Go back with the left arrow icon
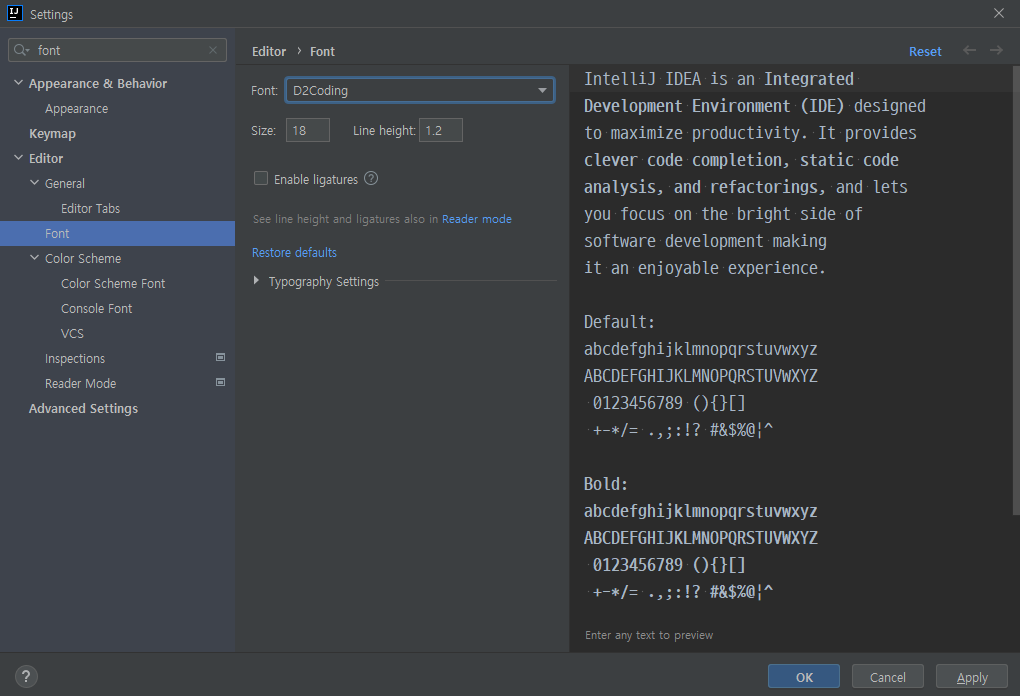This screenshot has width=1020, height=696. coord(969,50)
